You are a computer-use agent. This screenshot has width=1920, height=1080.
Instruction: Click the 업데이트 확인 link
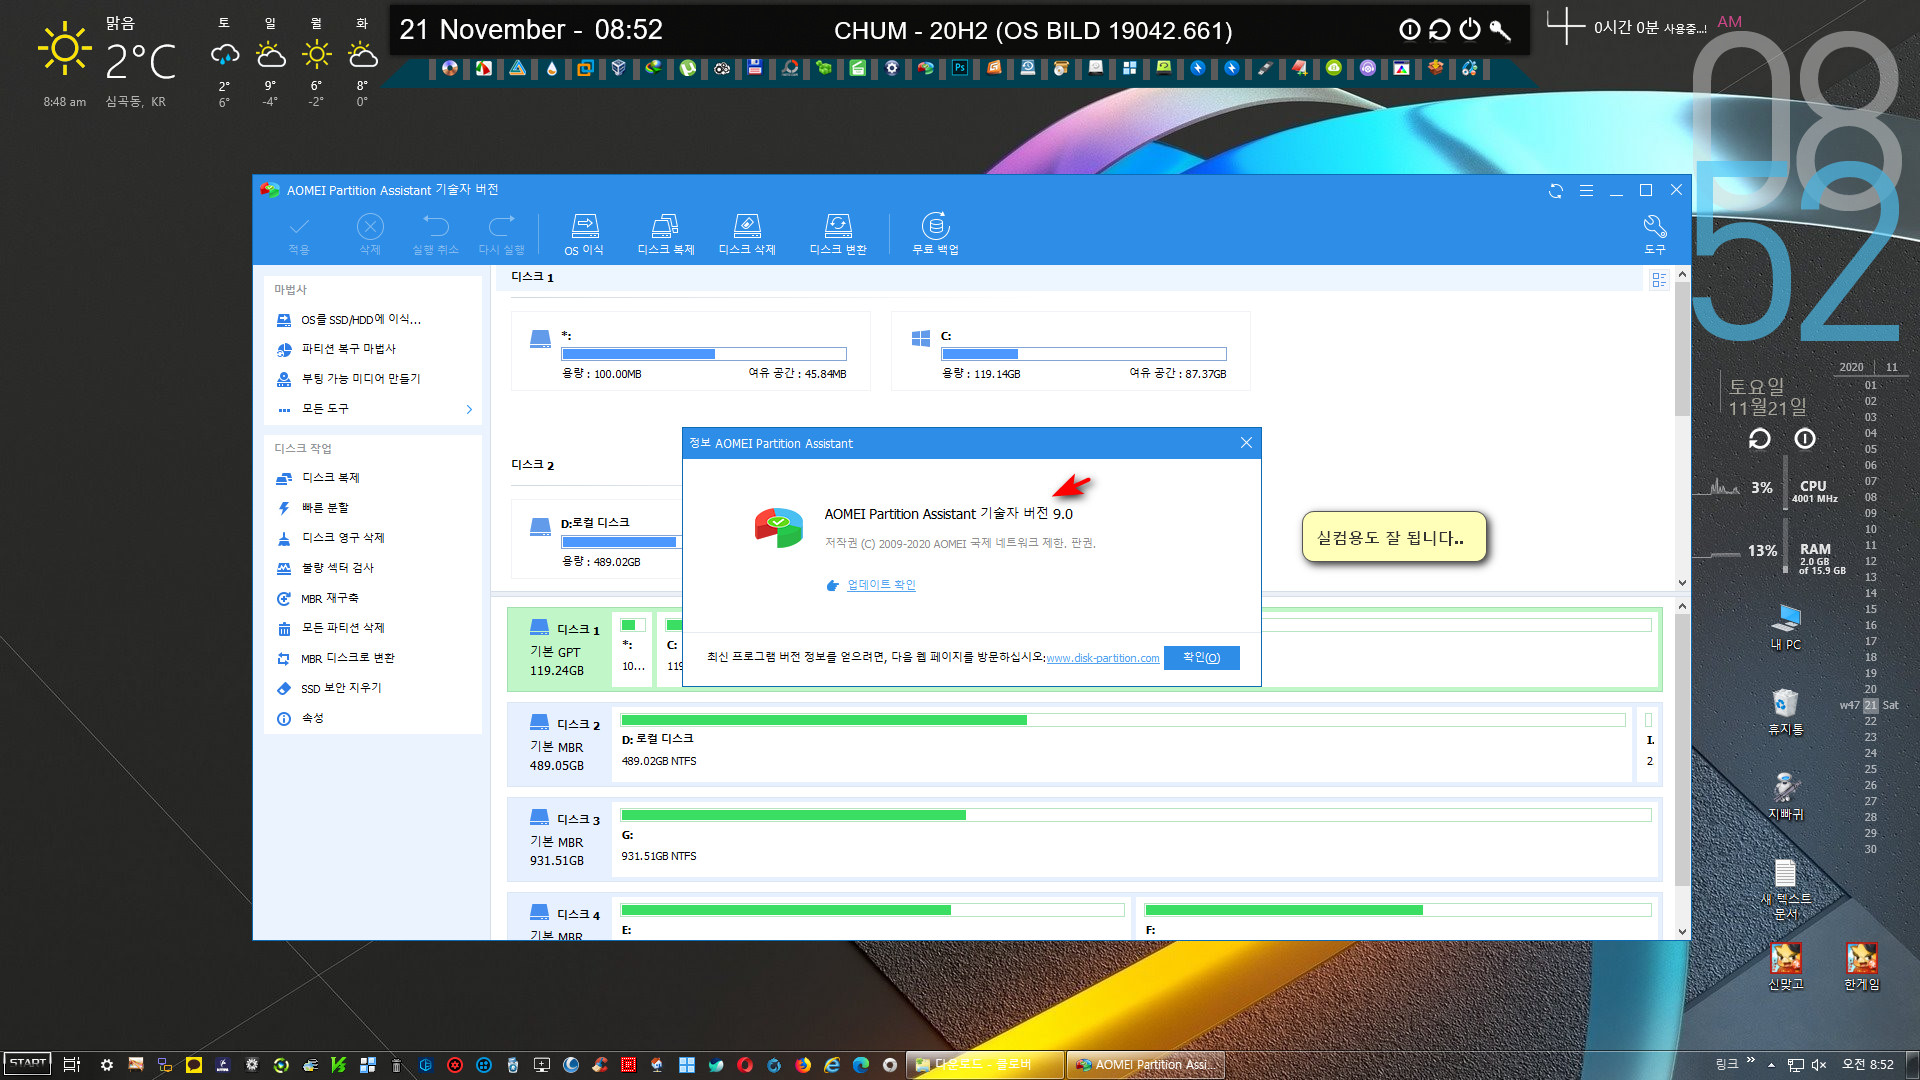[881, 585]
